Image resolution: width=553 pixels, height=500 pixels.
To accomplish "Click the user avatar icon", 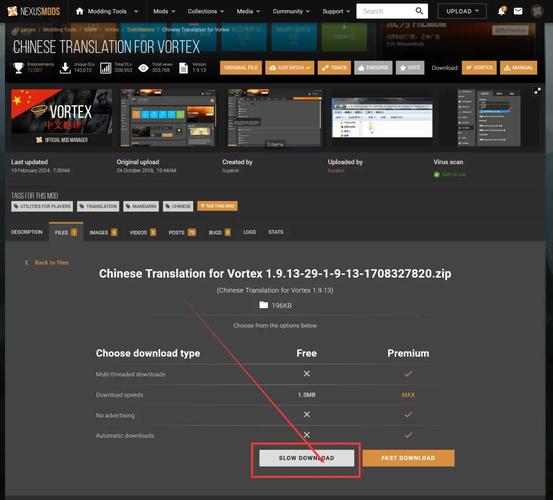I will coord(537,11).
